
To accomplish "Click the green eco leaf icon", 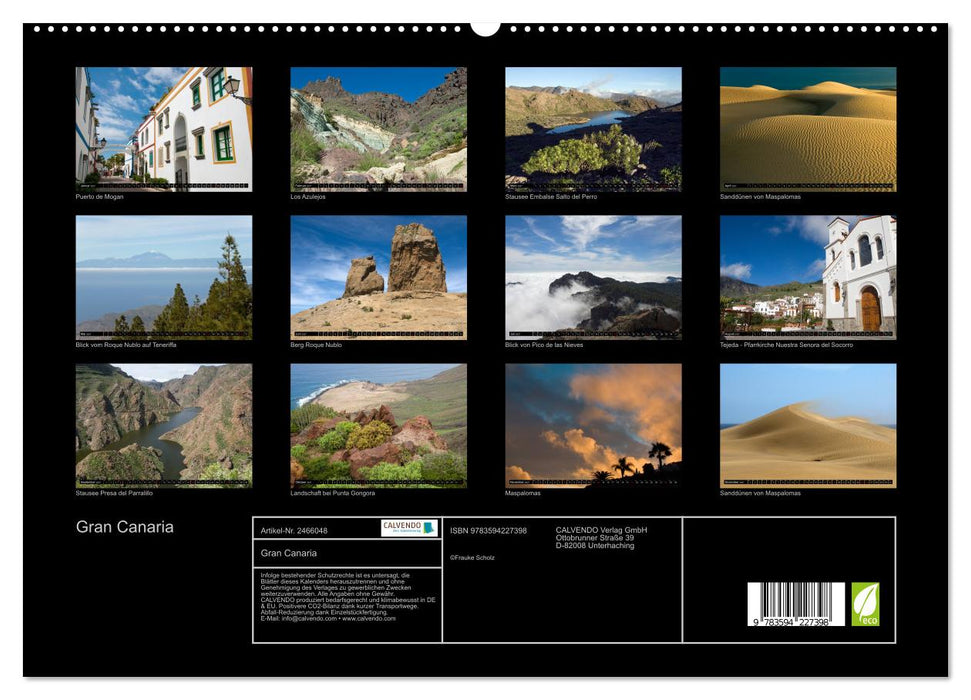I will 865,604.
